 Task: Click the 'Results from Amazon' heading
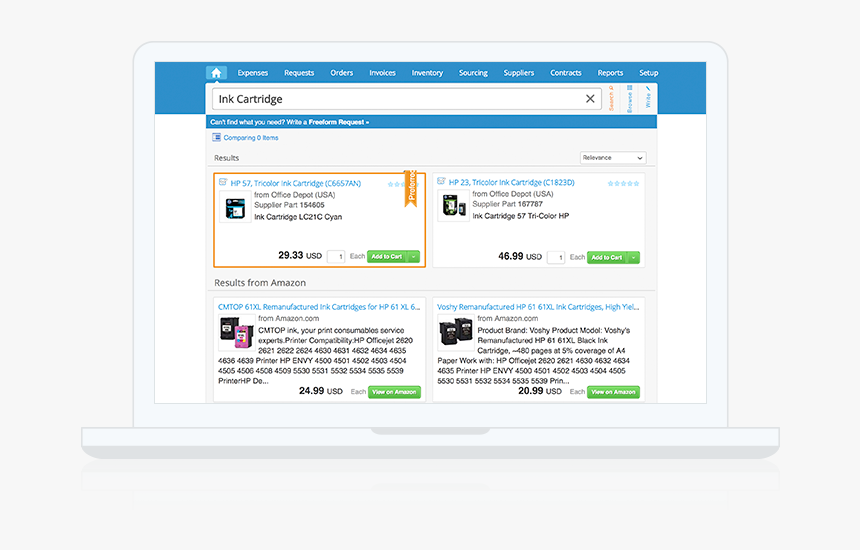tap(260, 282)
